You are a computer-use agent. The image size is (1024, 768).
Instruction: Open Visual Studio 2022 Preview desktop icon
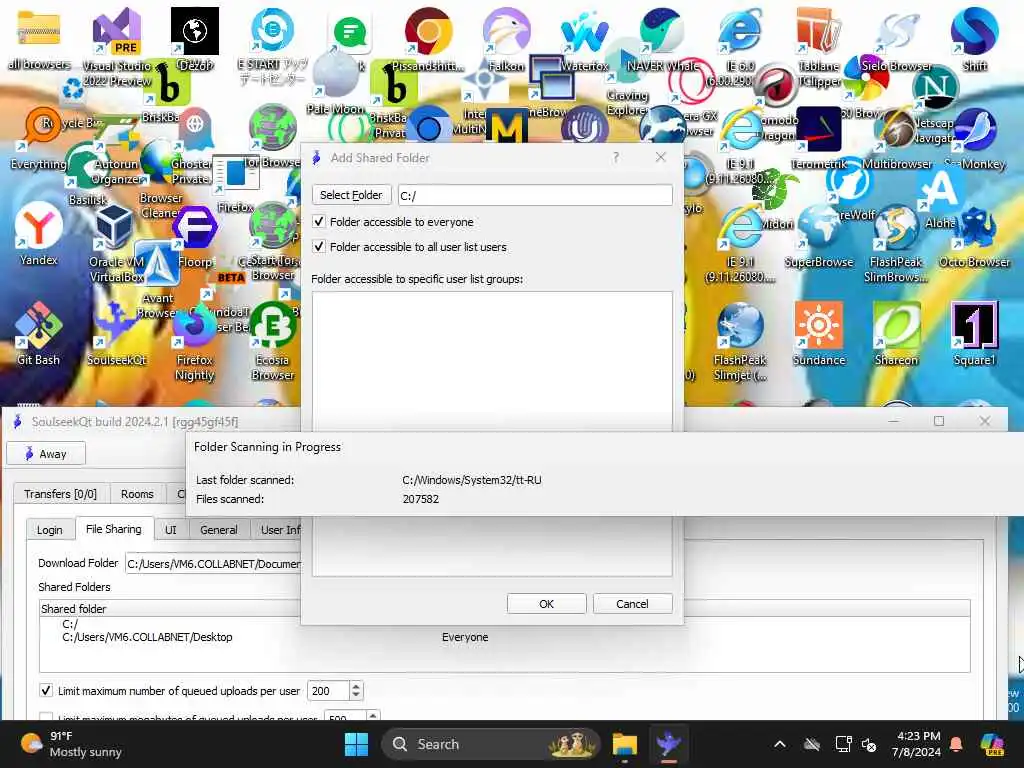coord(117,46)
